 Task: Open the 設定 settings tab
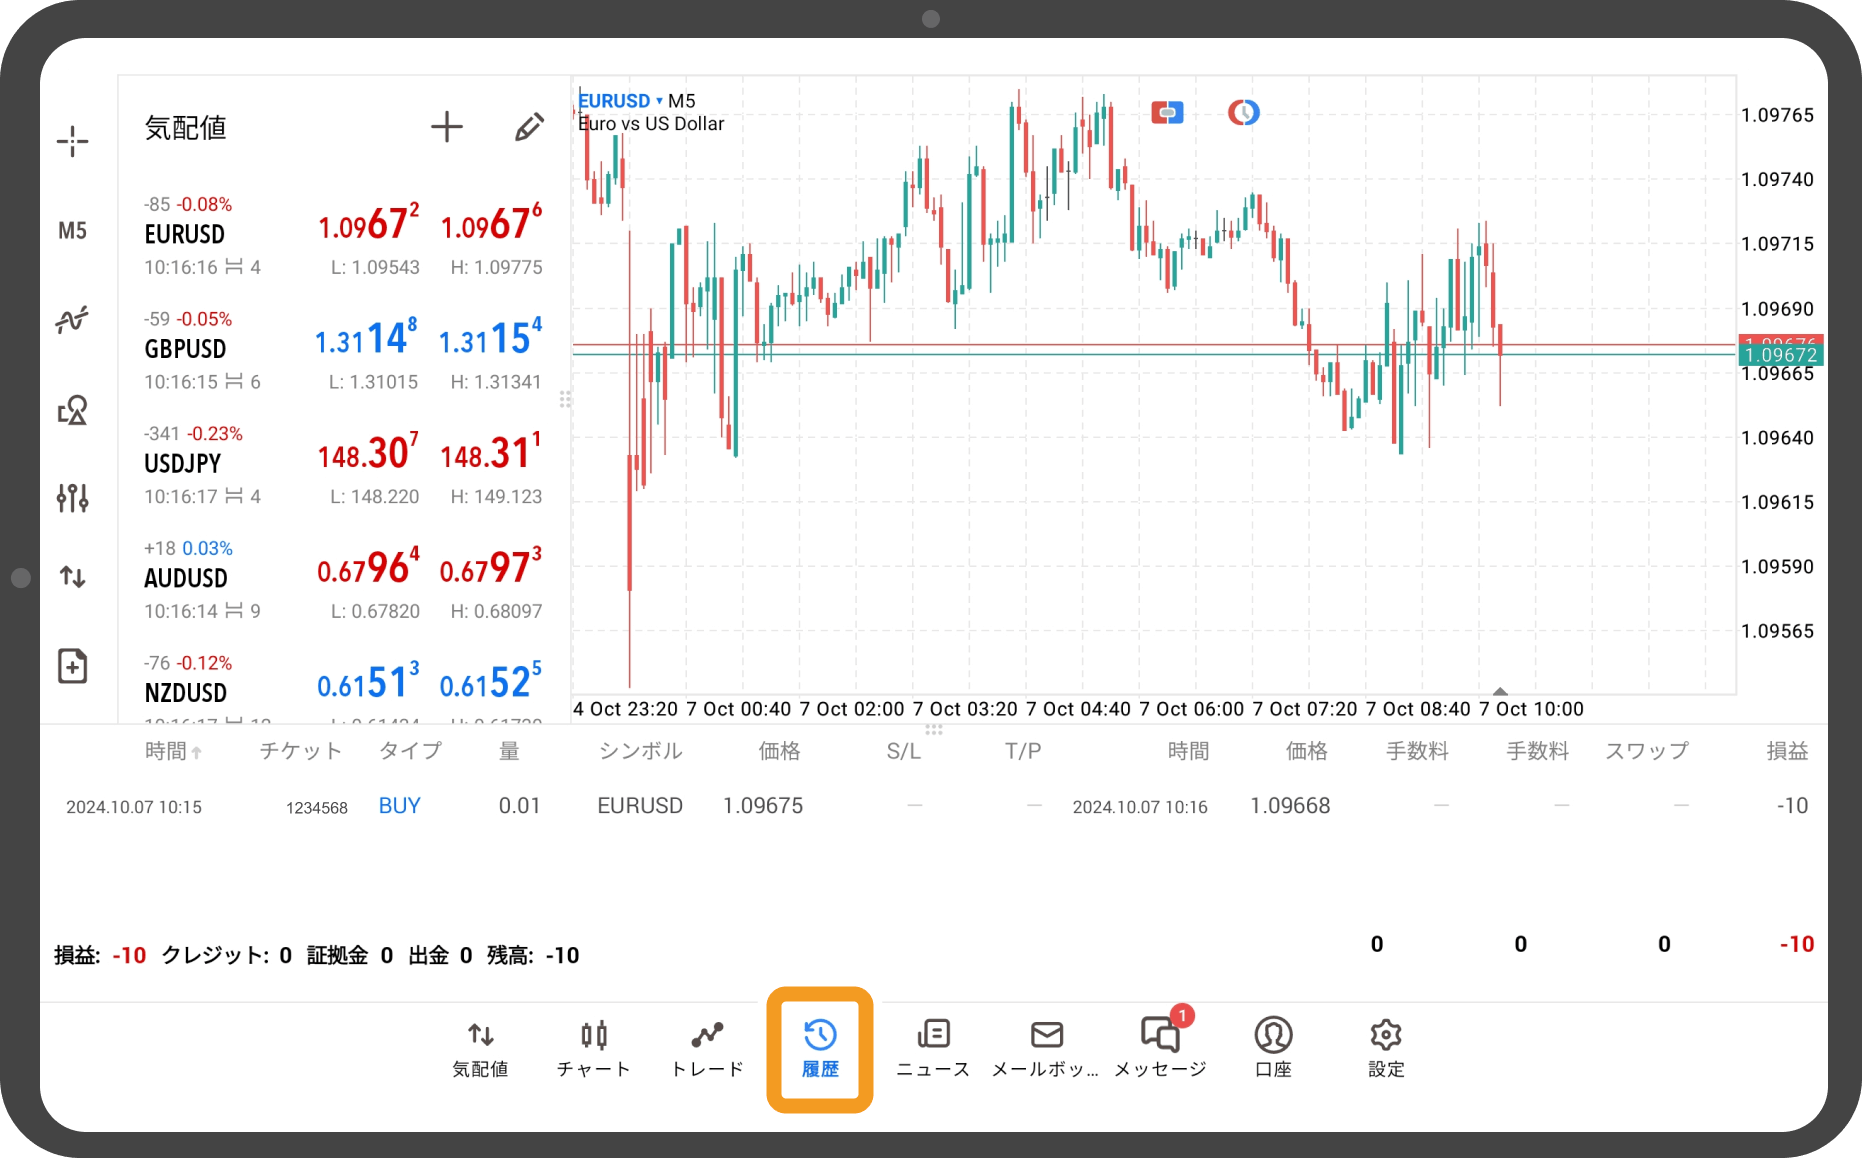point(1386,1048)
